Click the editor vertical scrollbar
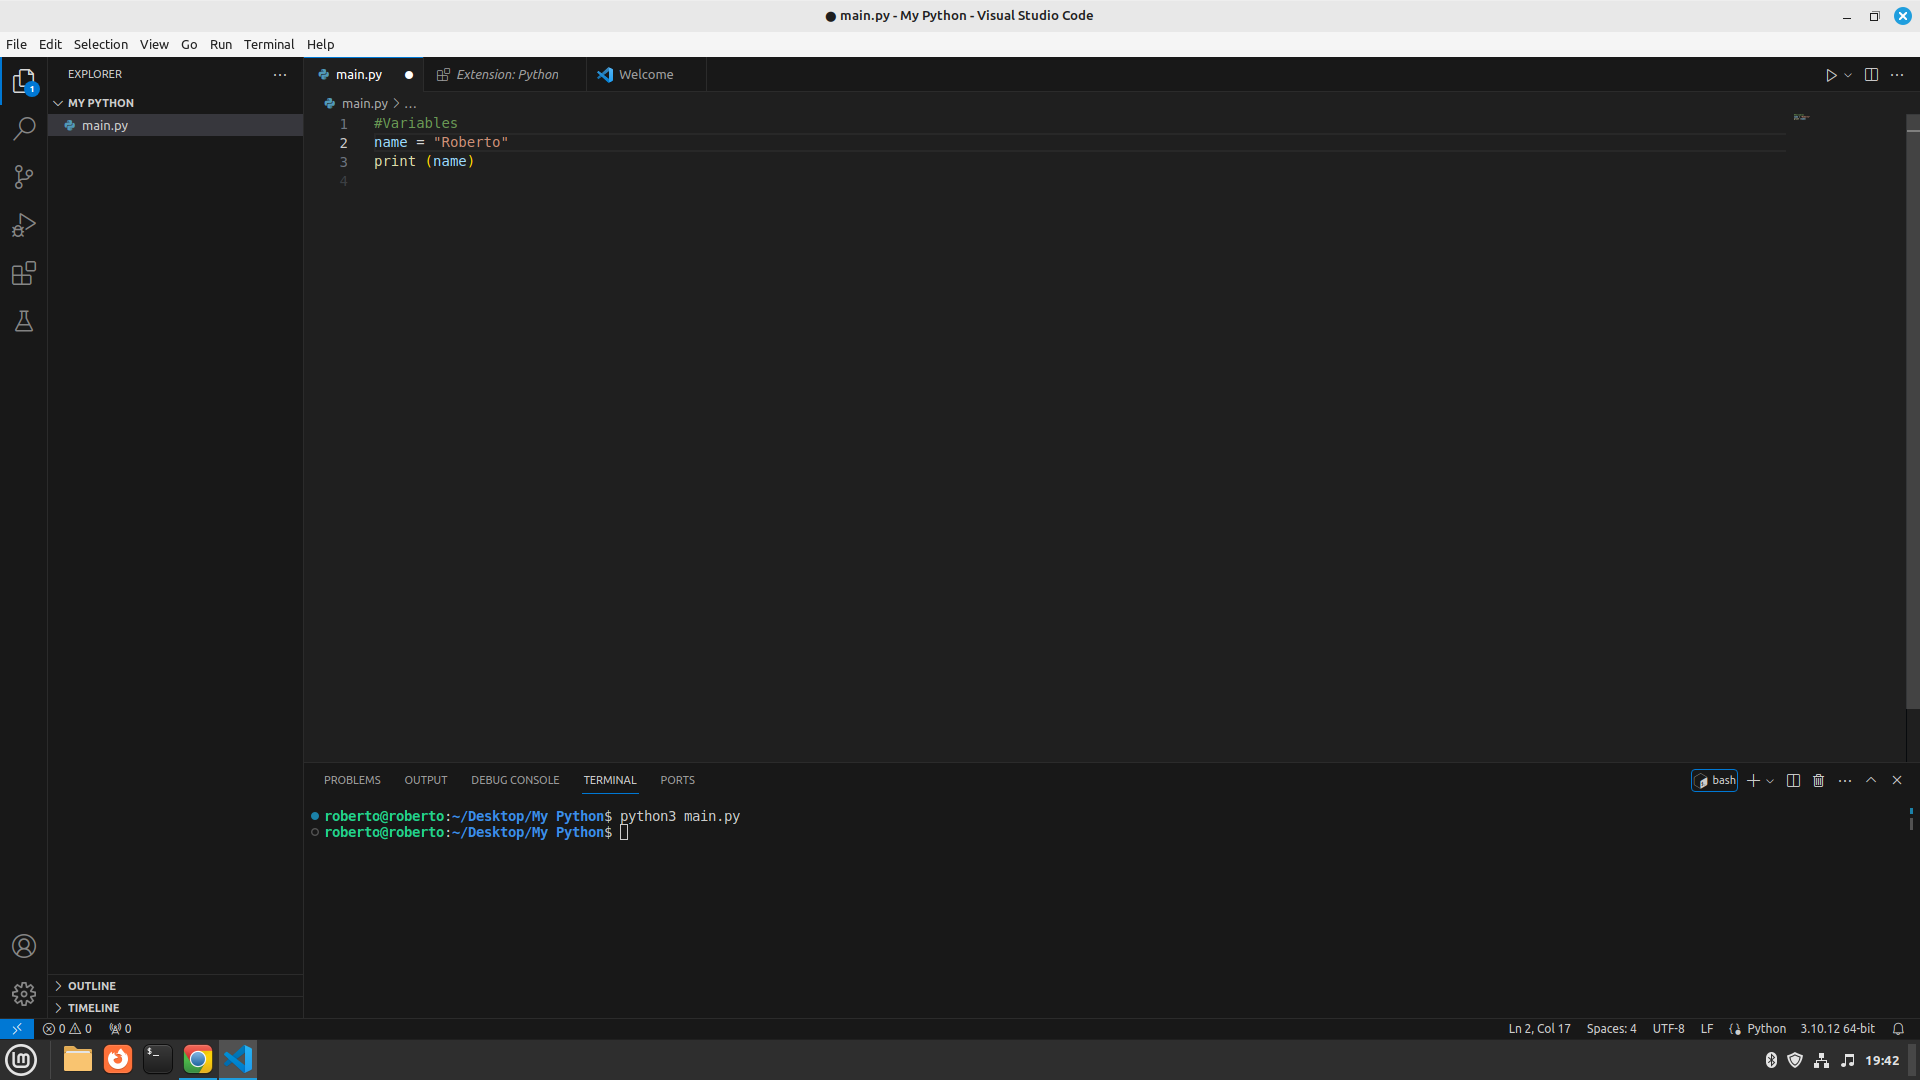 tap(1912, 410)
